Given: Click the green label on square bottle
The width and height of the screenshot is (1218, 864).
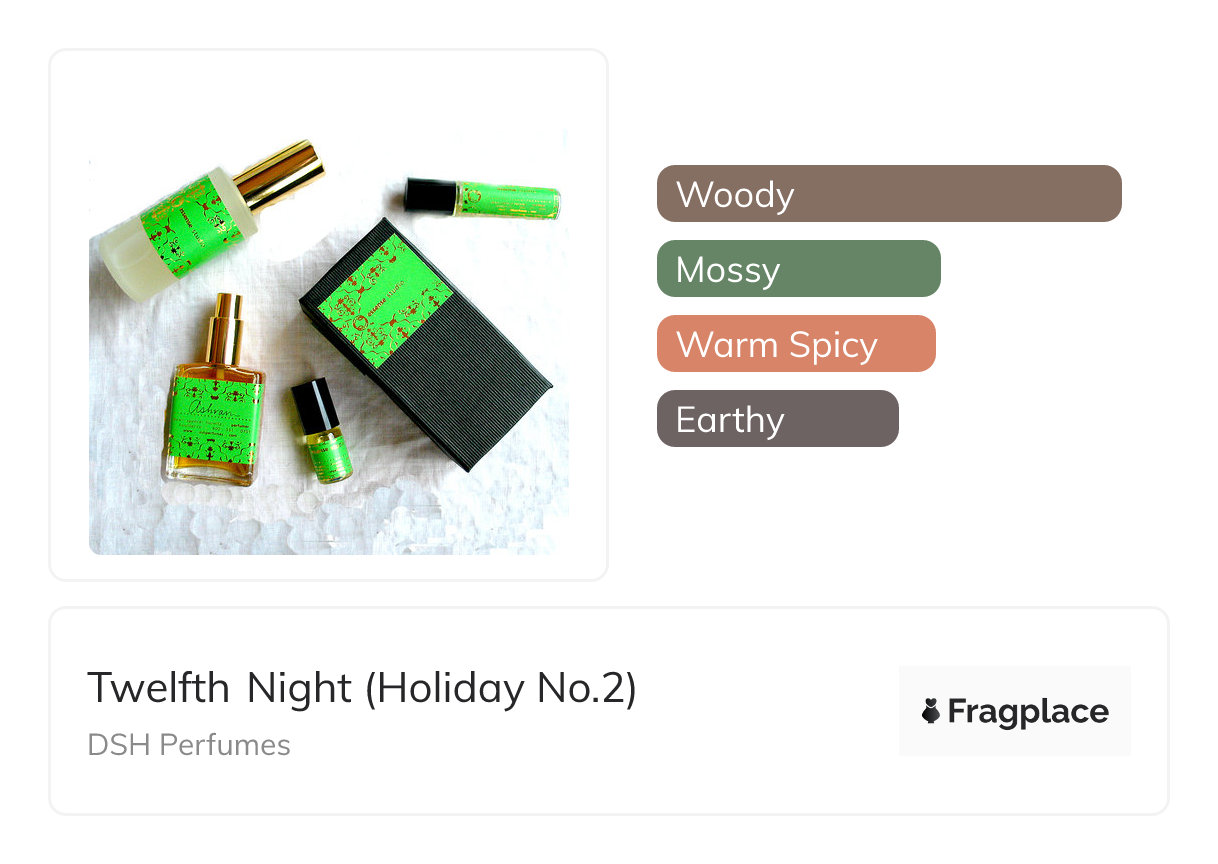Looking at the screenshot, I should 213,425.
